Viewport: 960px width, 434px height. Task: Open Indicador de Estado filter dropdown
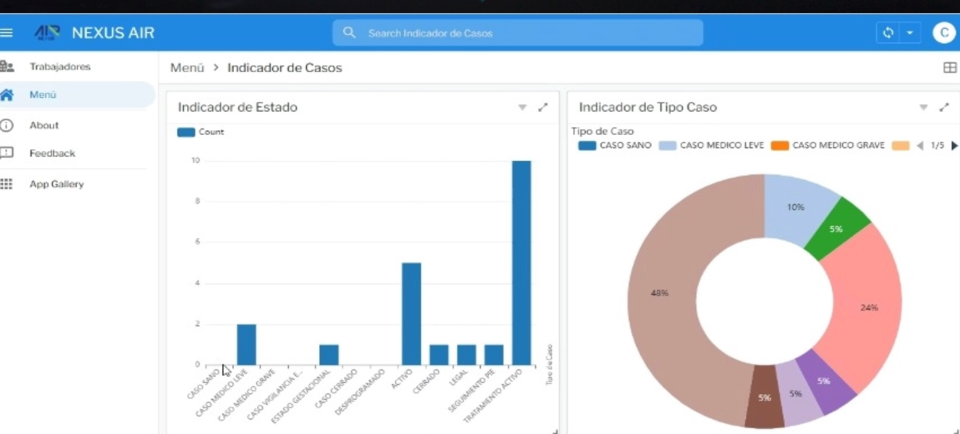pyautogui.click(x=522, y=107)
